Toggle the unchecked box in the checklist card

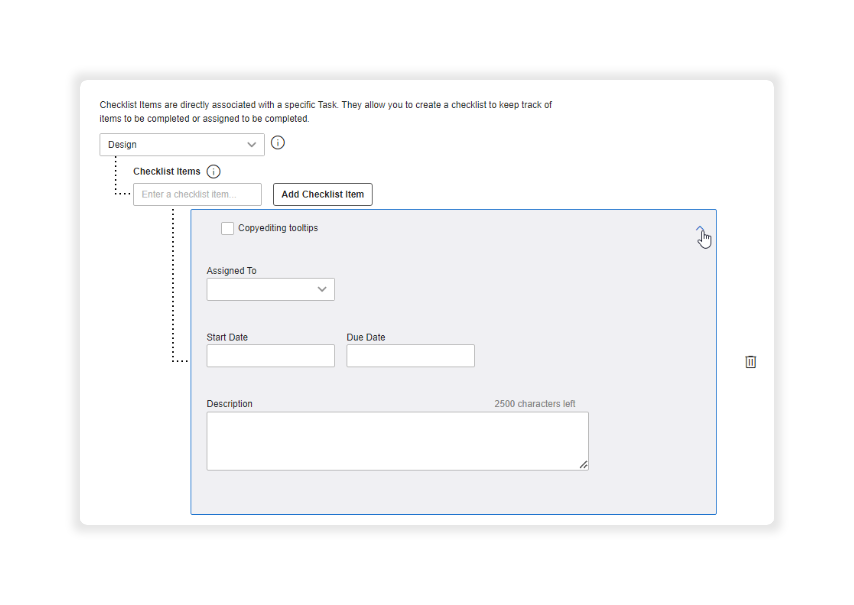tap(227, 228)
